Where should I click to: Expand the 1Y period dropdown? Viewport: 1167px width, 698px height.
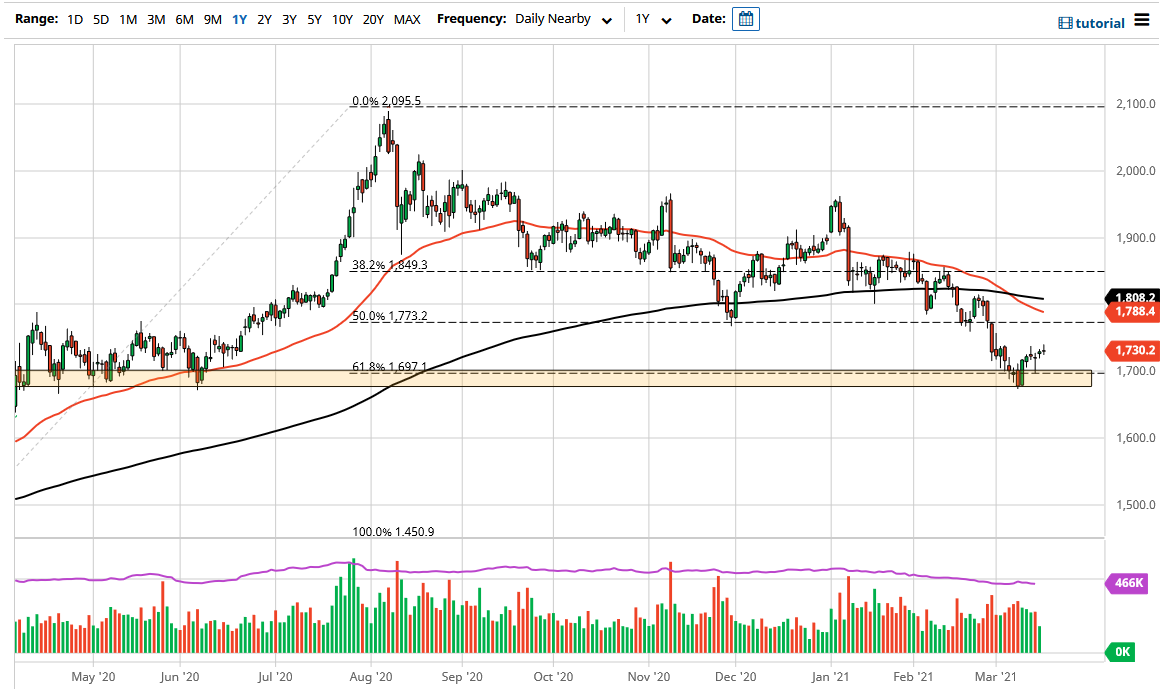pos(653,19)
